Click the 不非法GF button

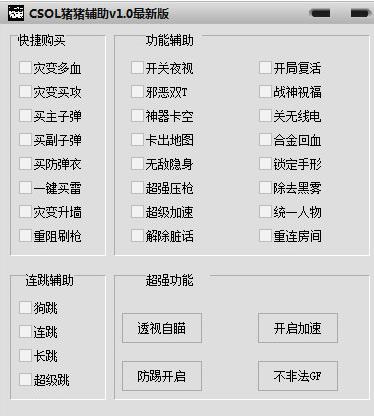coord(298,376)
